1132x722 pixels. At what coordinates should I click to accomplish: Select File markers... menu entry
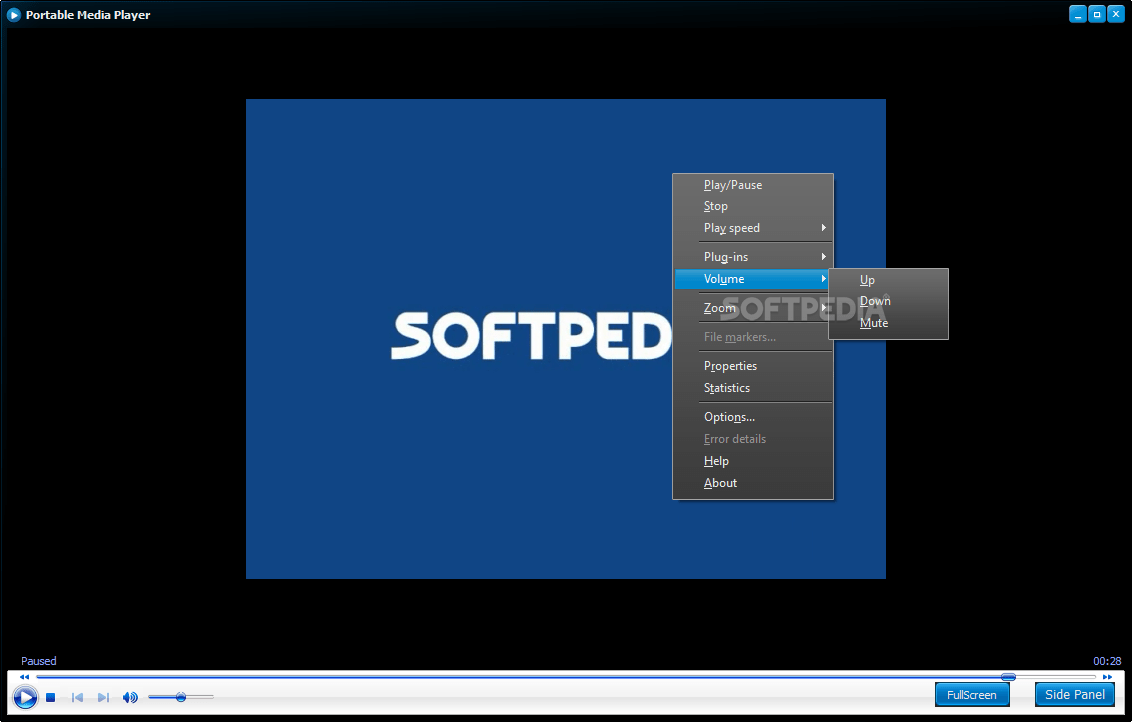[753, 337]
